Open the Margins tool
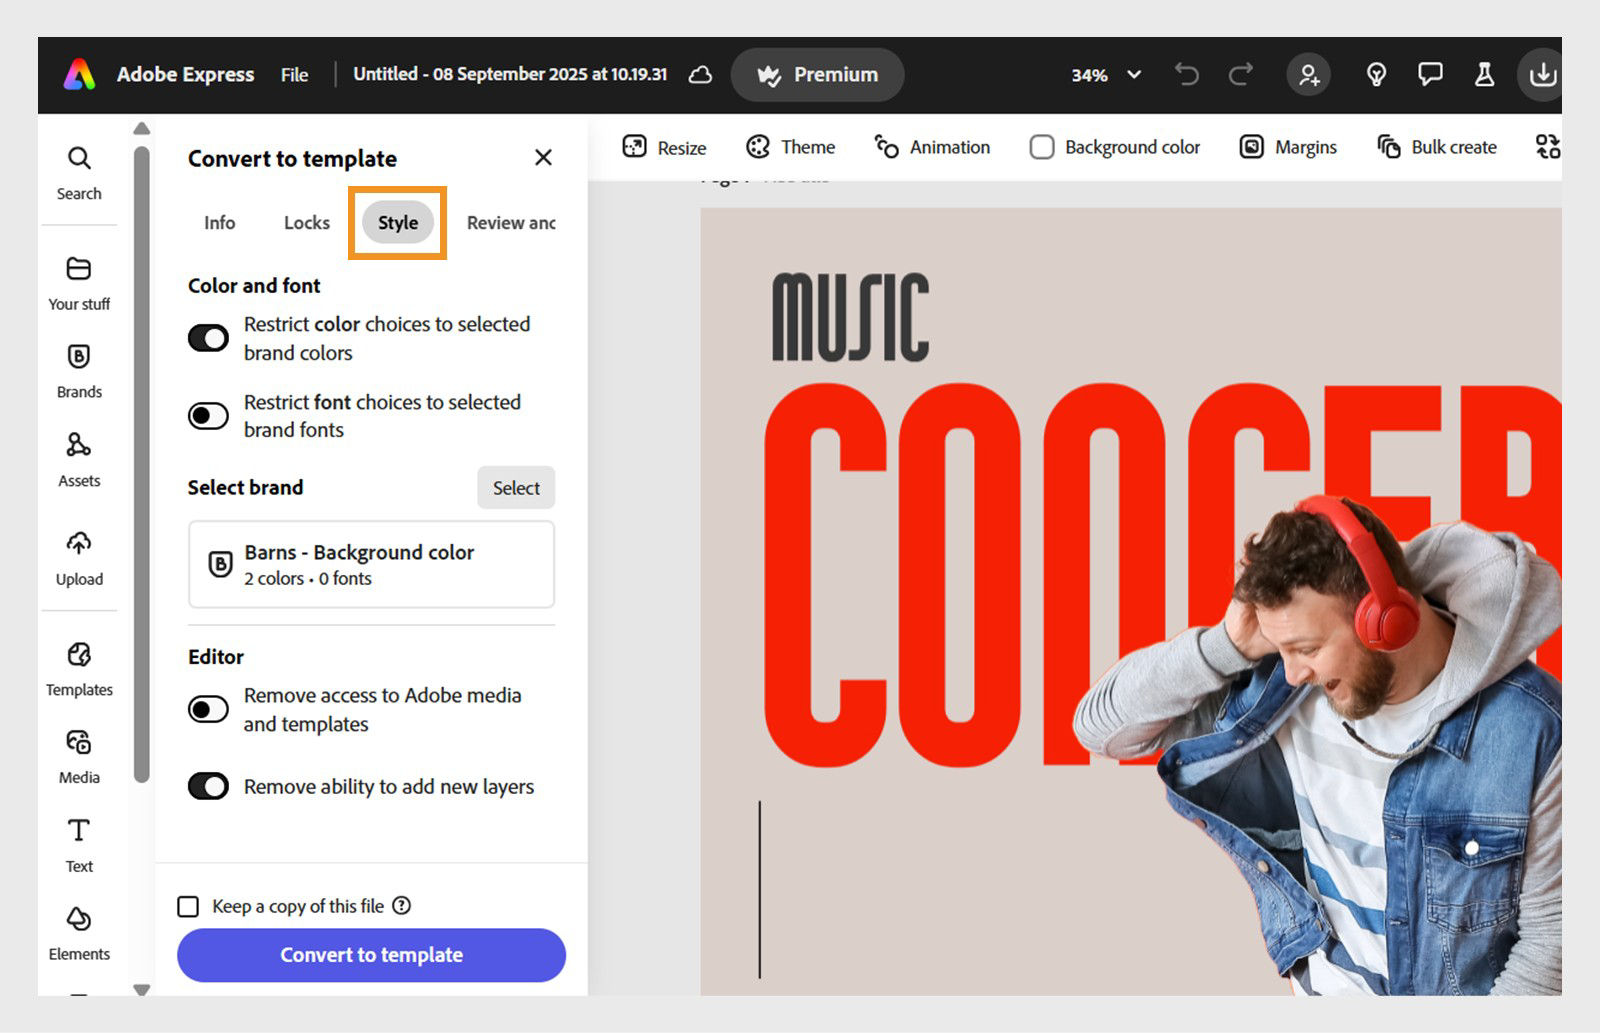Viewport: 1600px width, 1033px height. click(x=1288, y=147)
